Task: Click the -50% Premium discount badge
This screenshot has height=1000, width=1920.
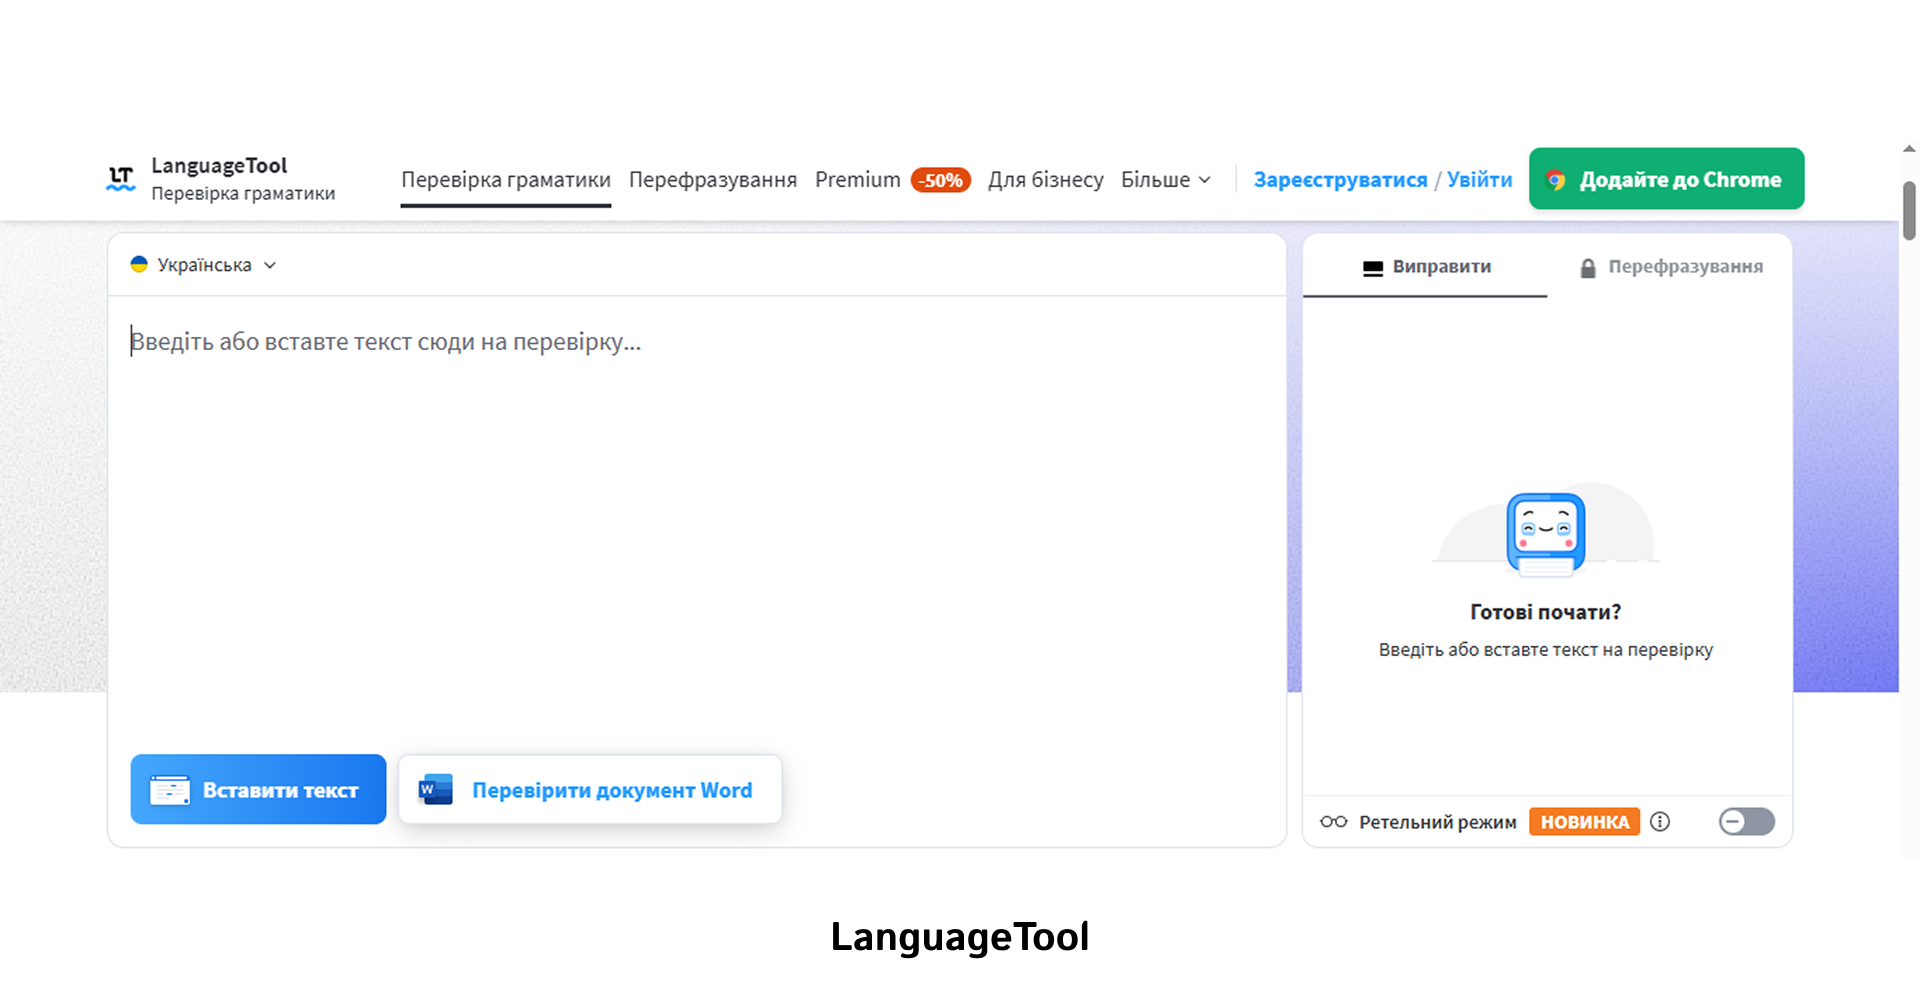Action: pyautogui.click(x=939, y=179)
